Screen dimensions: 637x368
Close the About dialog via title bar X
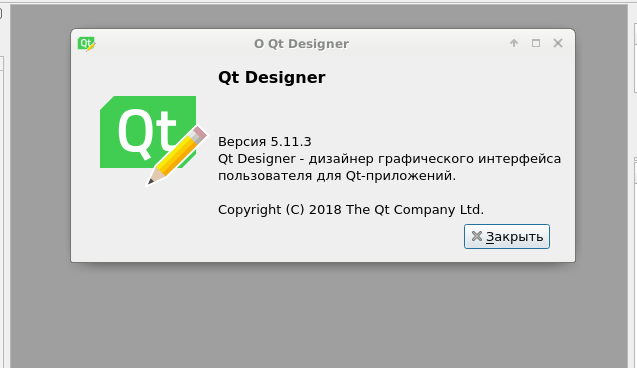558,43
